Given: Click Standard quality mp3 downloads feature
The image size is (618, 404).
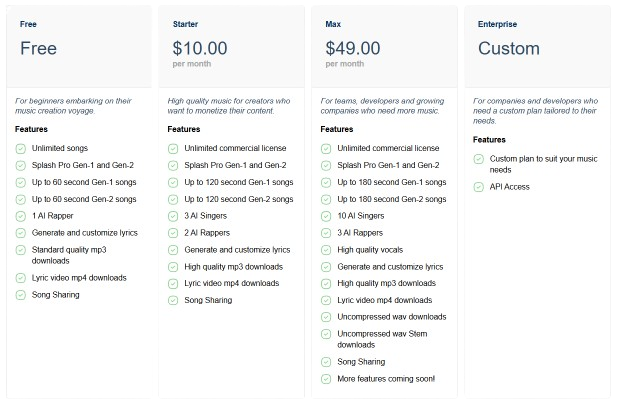Looking at the screenshot, I should [x=69, y=255].
